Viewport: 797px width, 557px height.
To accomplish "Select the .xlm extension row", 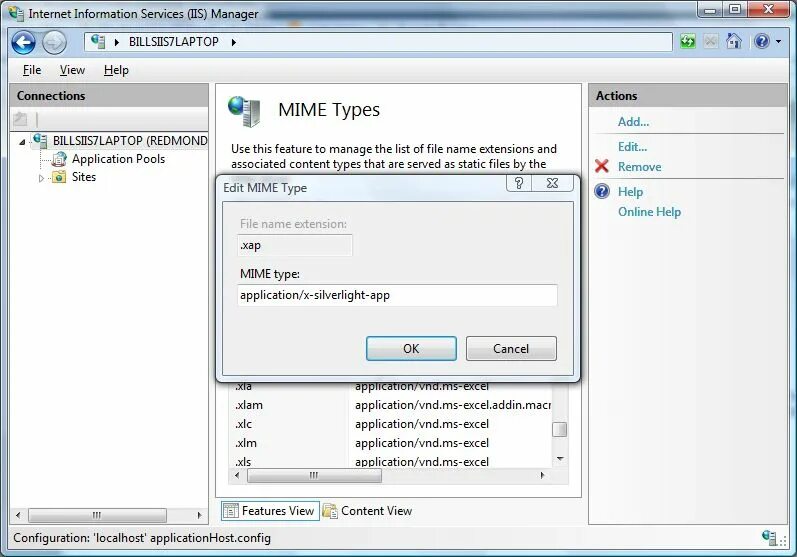I will 390,443.
